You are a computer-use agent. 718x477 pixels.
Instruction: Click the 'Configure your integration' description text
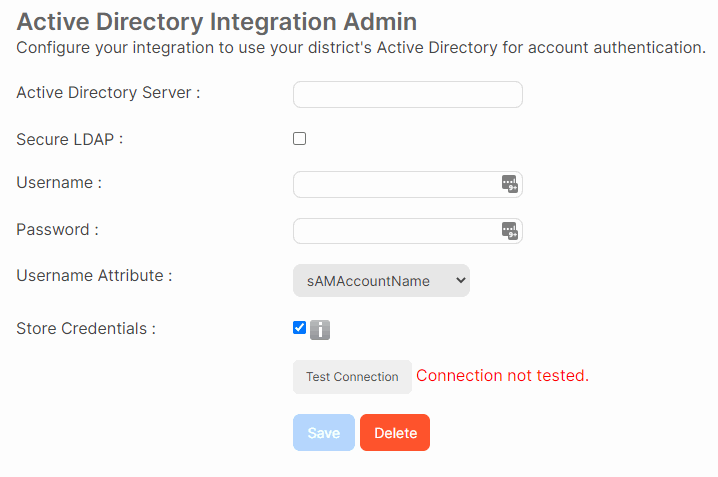(x=361, y=48)
